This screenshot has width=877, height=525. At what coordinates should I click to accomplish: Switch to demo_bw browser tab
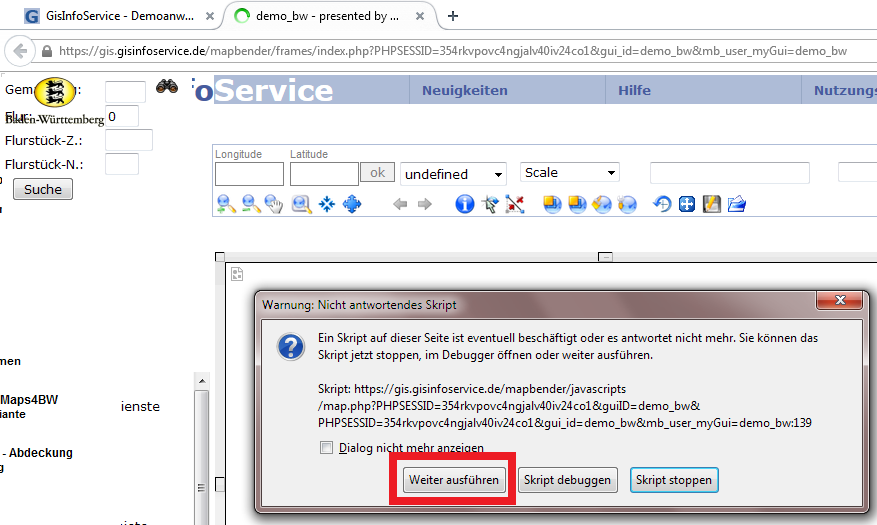click(x=328, y=16)
